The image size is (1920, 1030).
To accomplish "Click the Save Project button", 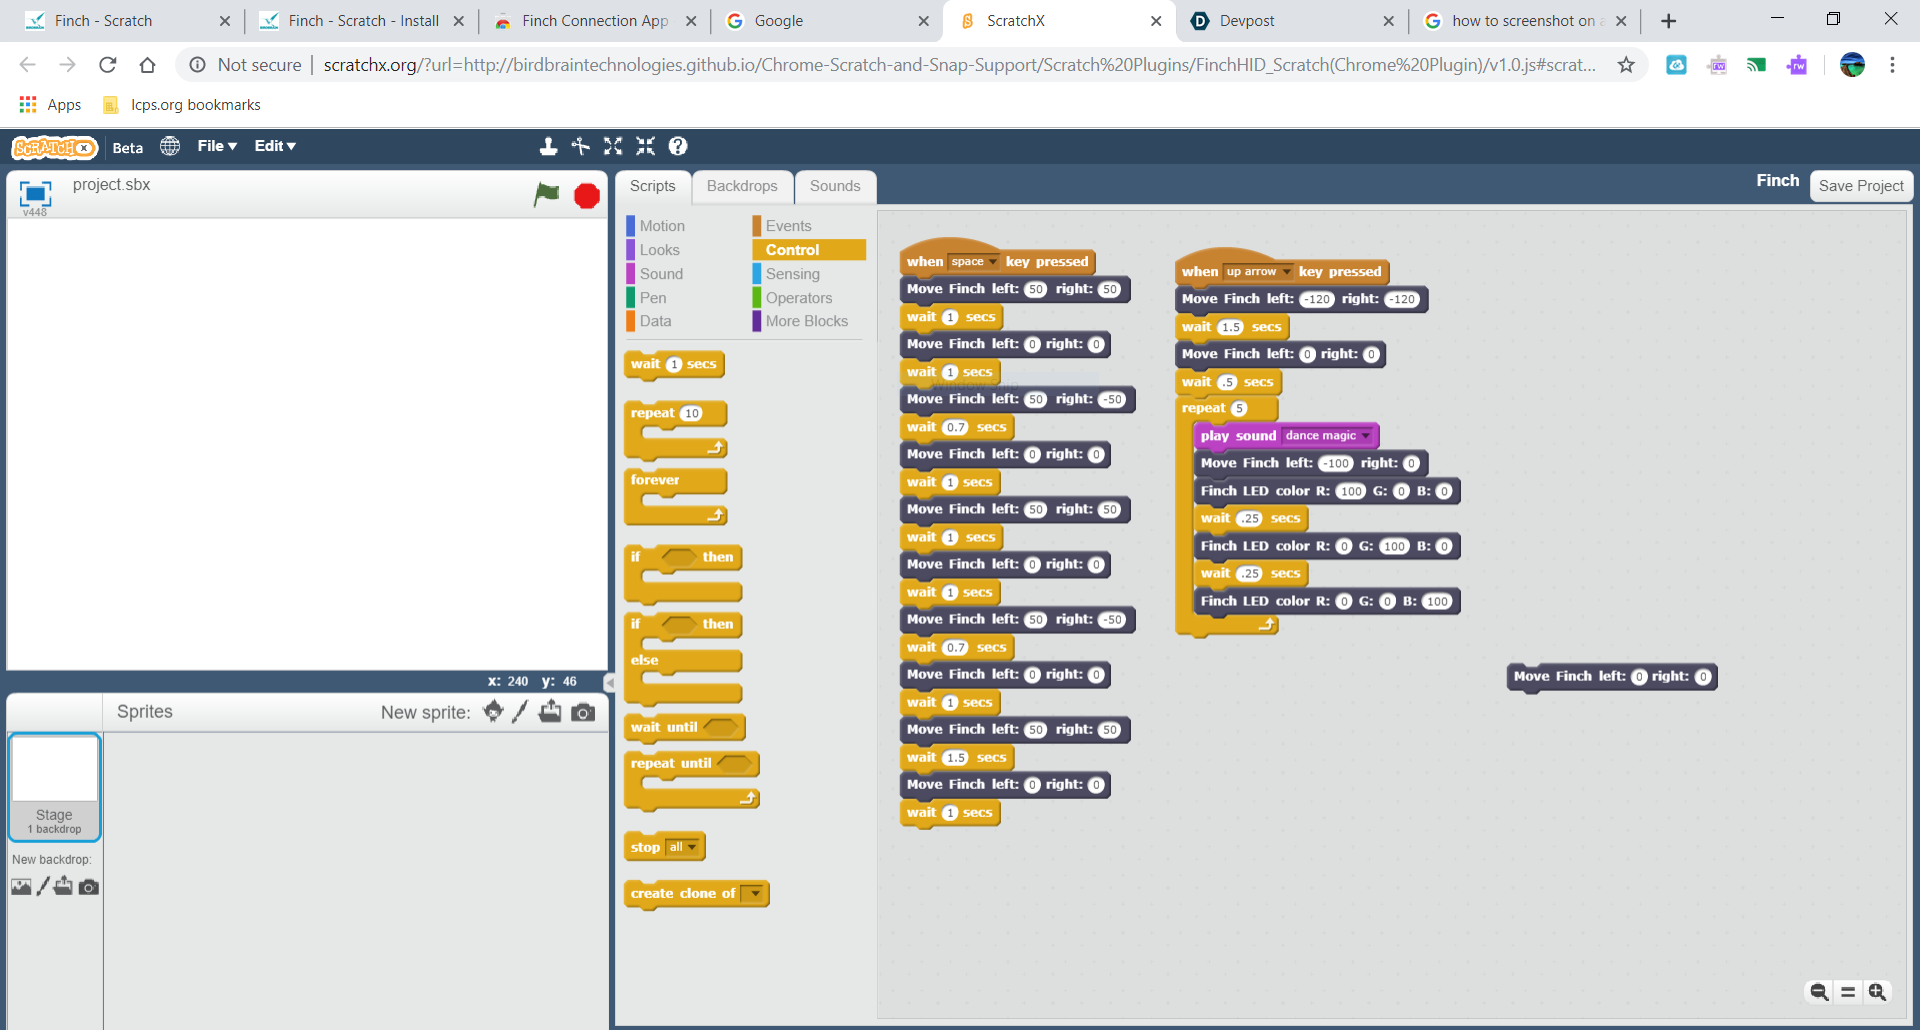I will (x=1861, y=186).
